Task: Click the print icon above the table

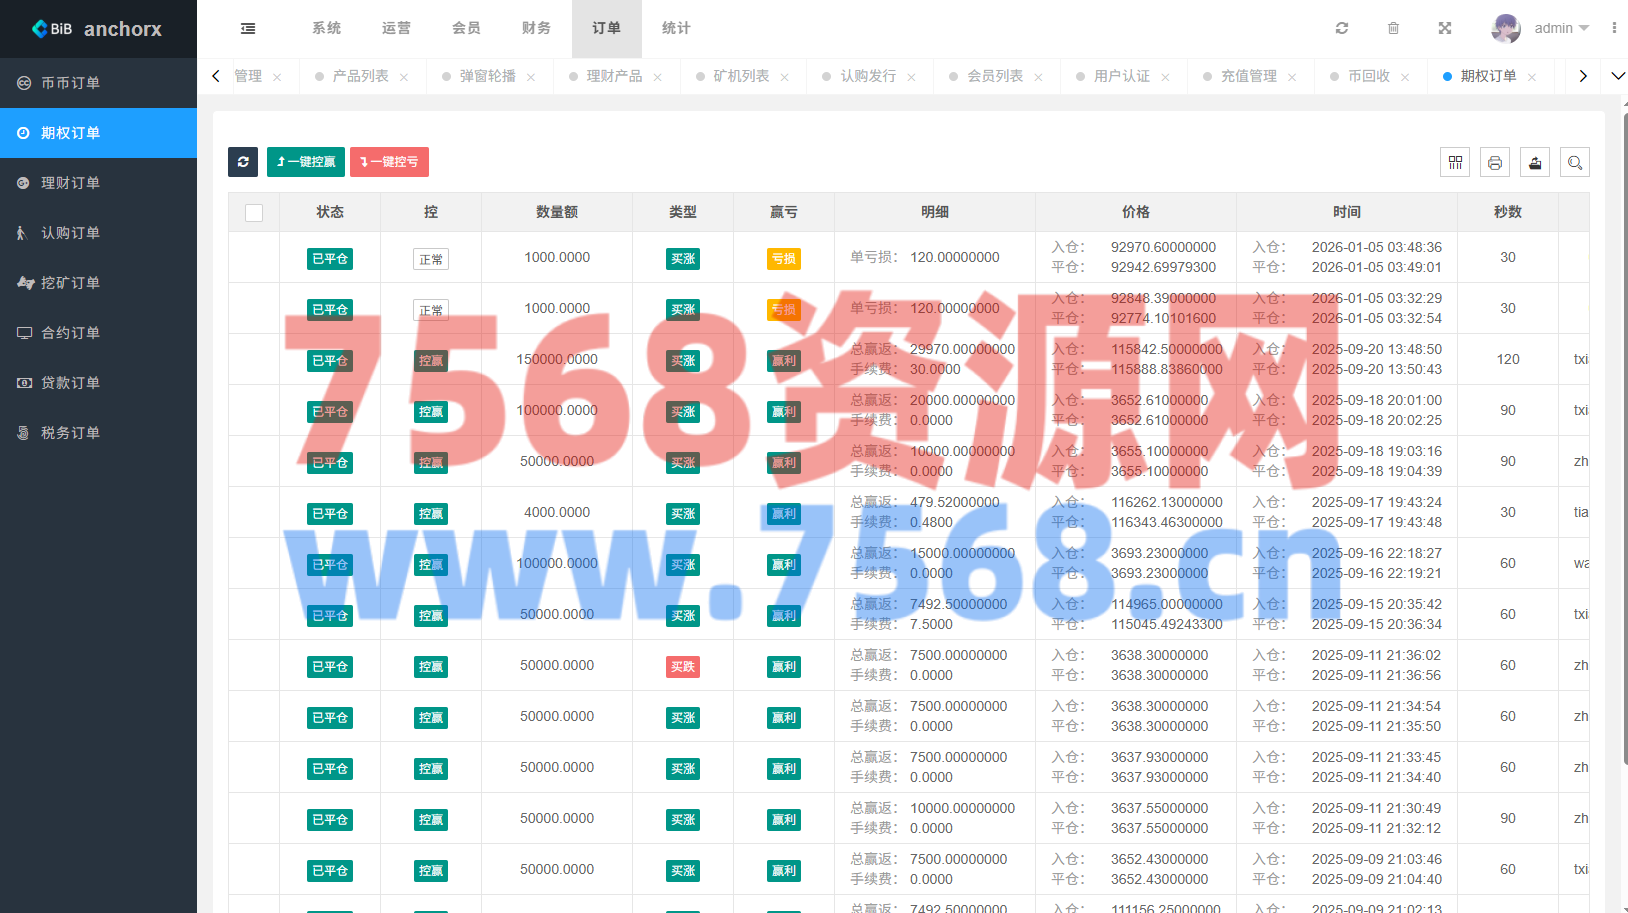Action: click(x=1495, y=162)
